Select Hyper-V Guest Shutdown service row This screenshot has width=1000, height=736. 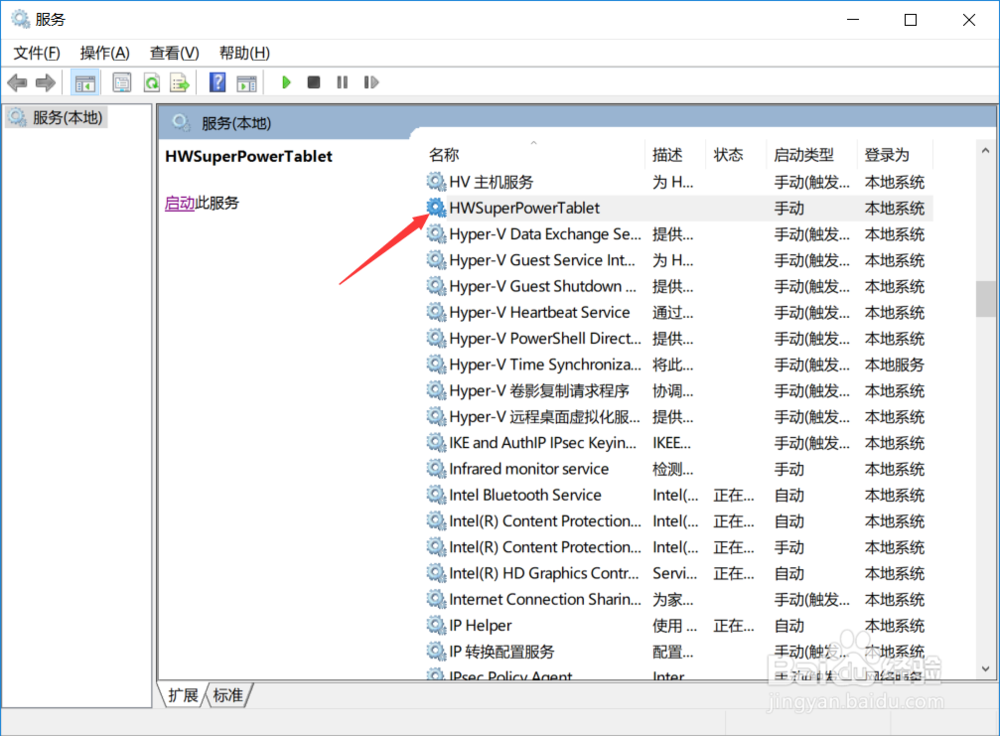click(x=677, y=286)
